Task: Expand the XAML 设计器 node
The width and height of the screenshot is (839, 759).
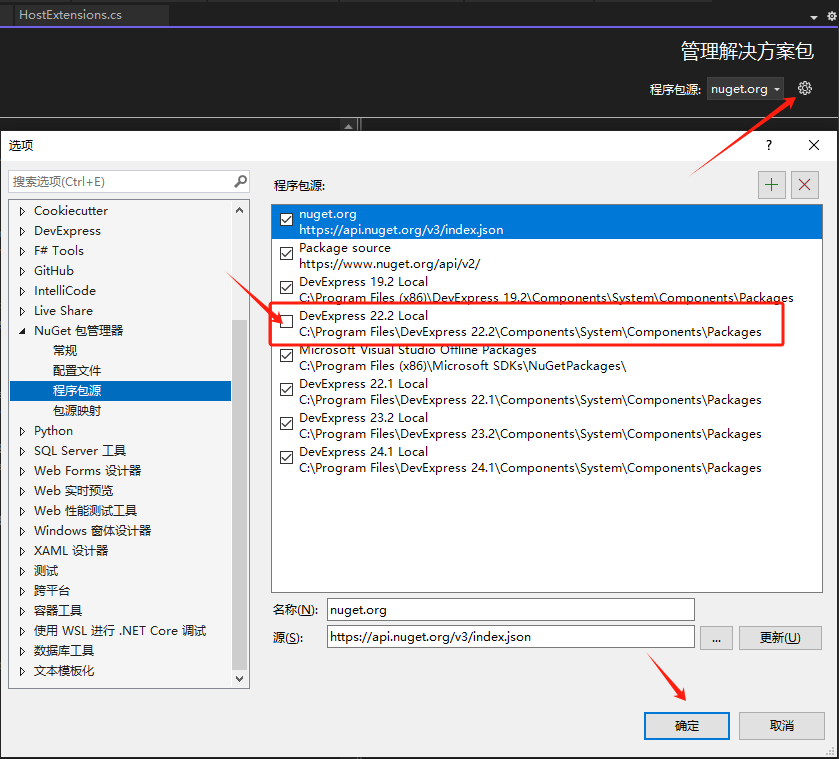Action: (22, 551)
